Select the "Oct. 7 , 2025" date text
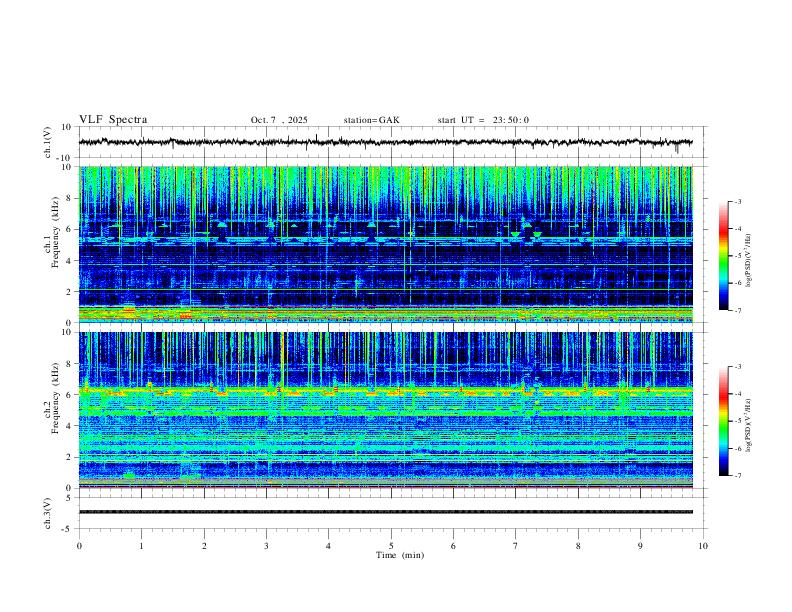 tap(279, 120)
